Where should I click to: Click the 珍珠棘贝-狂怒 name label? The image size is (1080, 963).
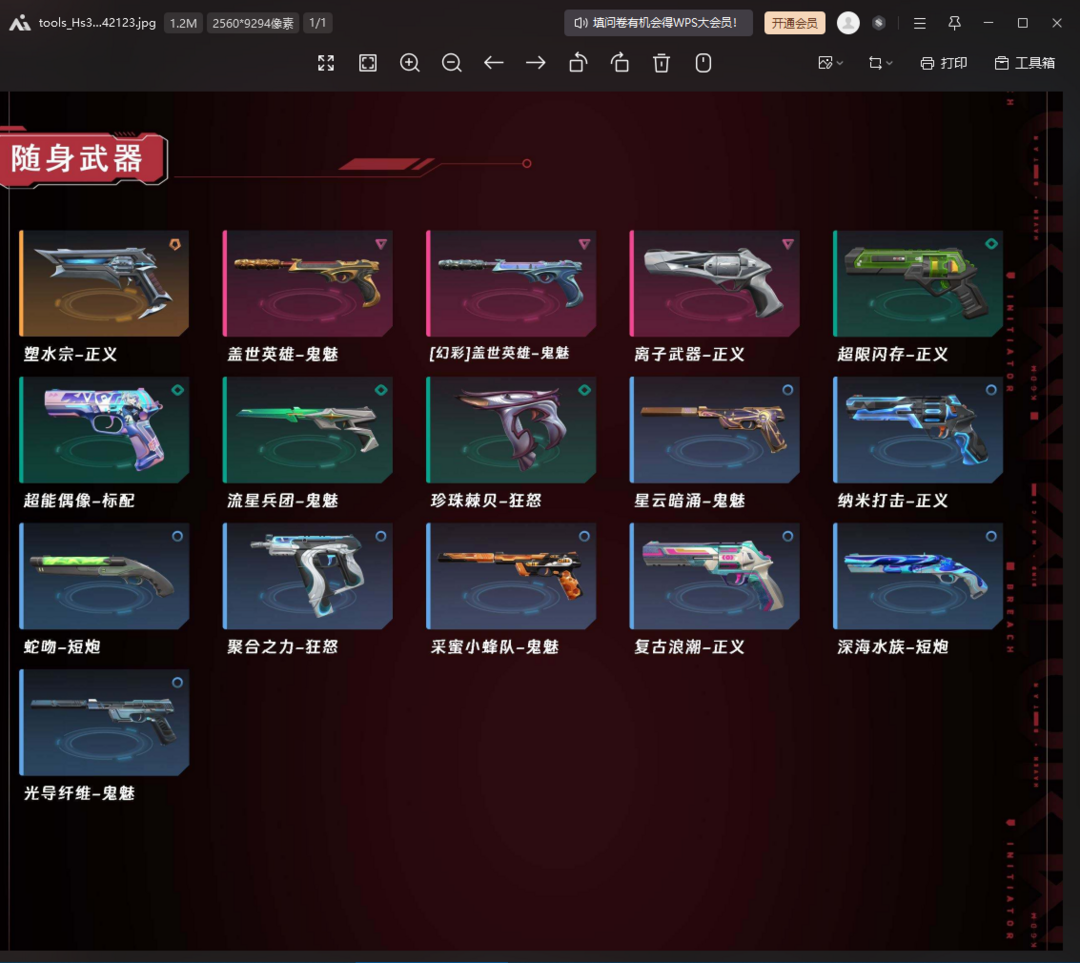486,500
